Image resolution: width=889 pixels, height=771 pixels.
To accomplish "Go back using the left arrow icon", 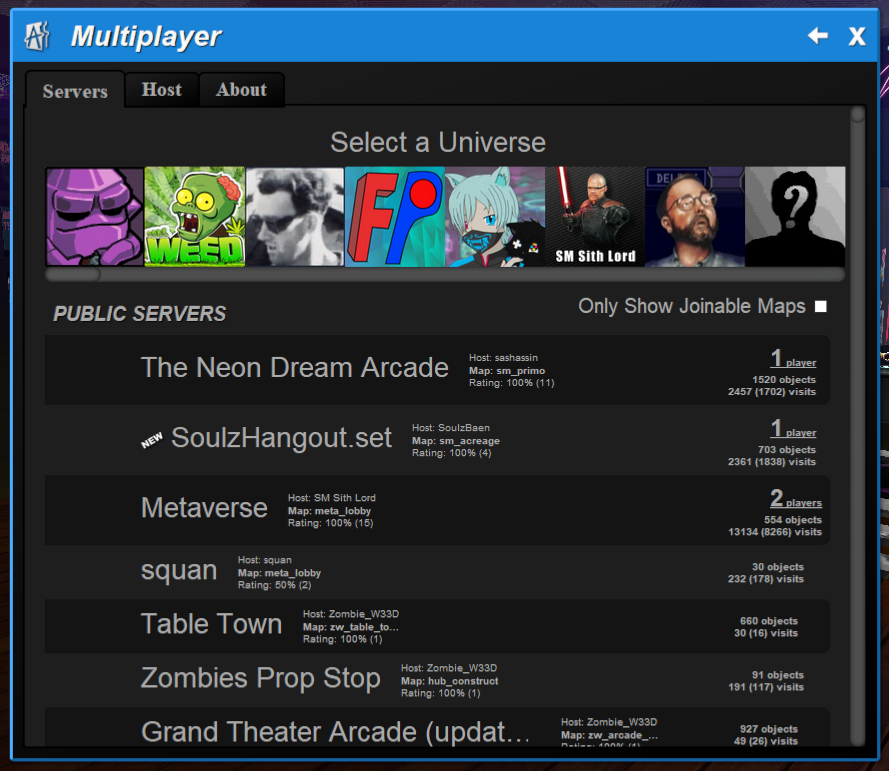I will pos(818,36).
